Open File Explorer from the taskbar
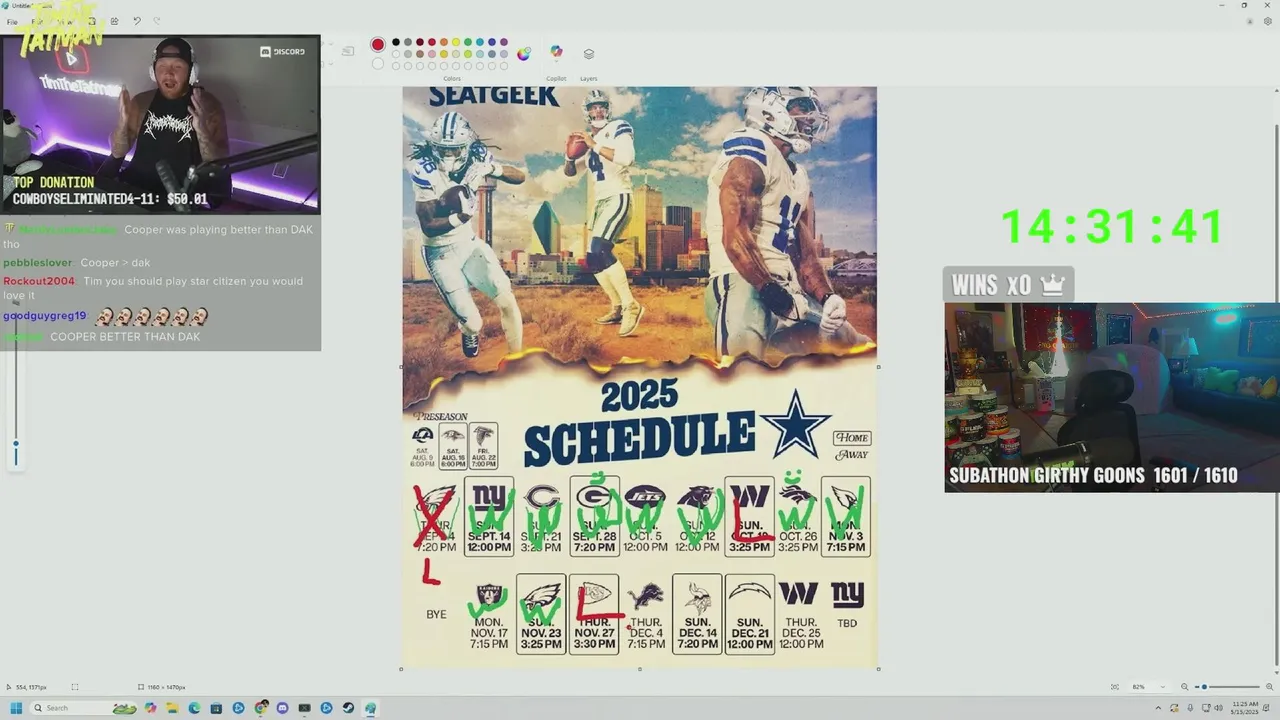1280x720 pixels. pos(172,708)
